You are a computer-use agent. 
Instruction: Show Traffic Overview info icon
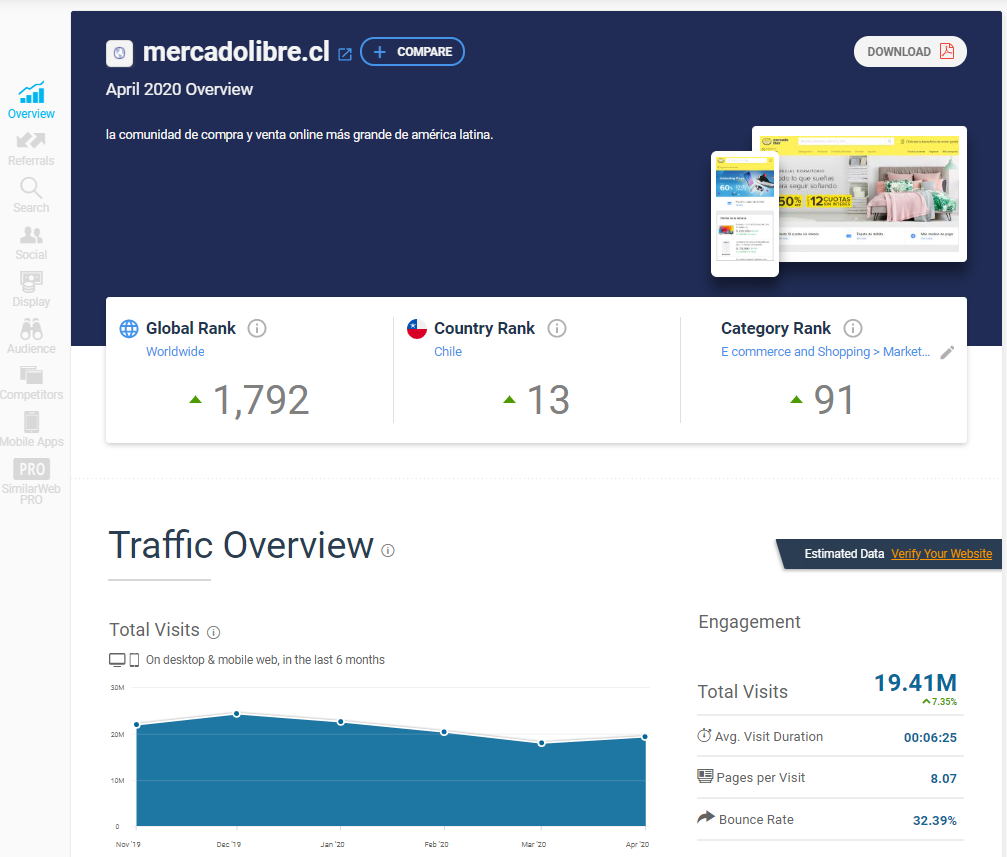(x=388, y=551)
